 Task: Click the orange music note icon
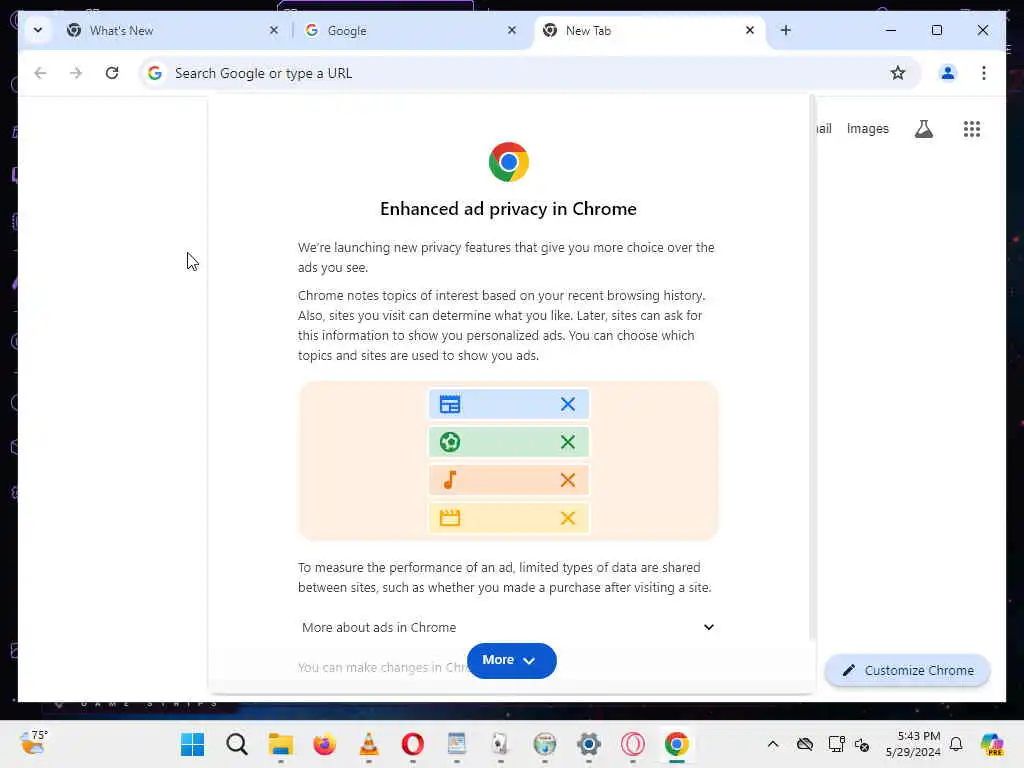pos(450,480)
